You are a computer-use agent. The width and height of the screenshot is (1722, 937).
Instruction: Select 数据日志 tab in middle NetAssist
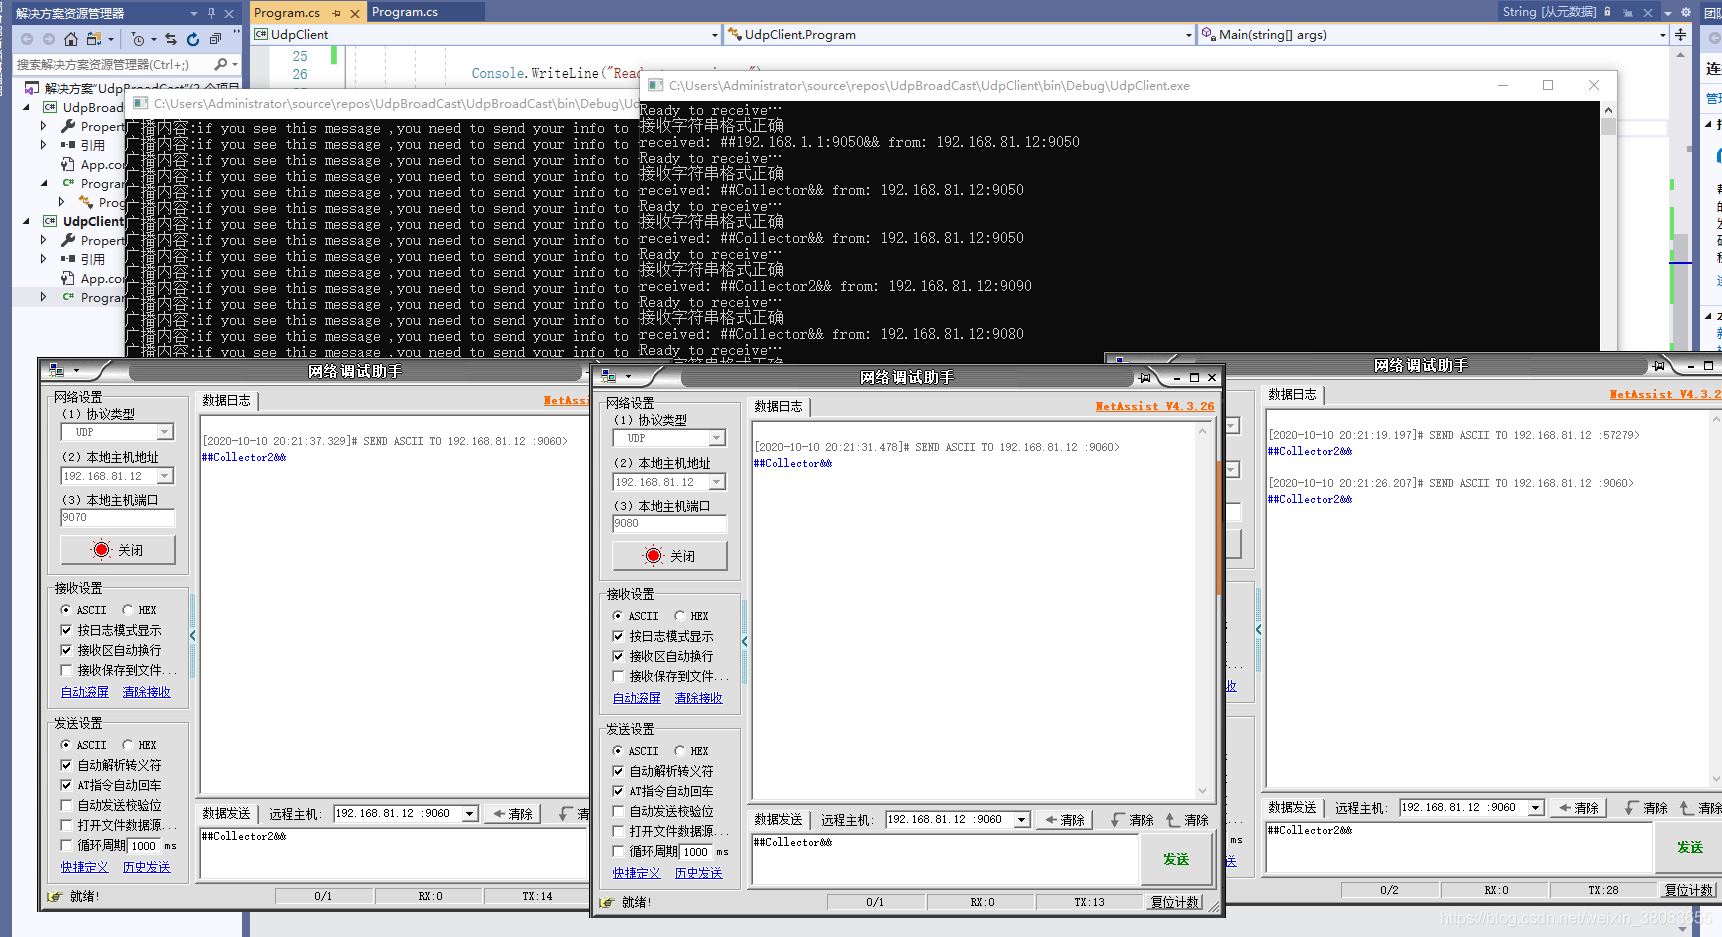coord(778,406)
